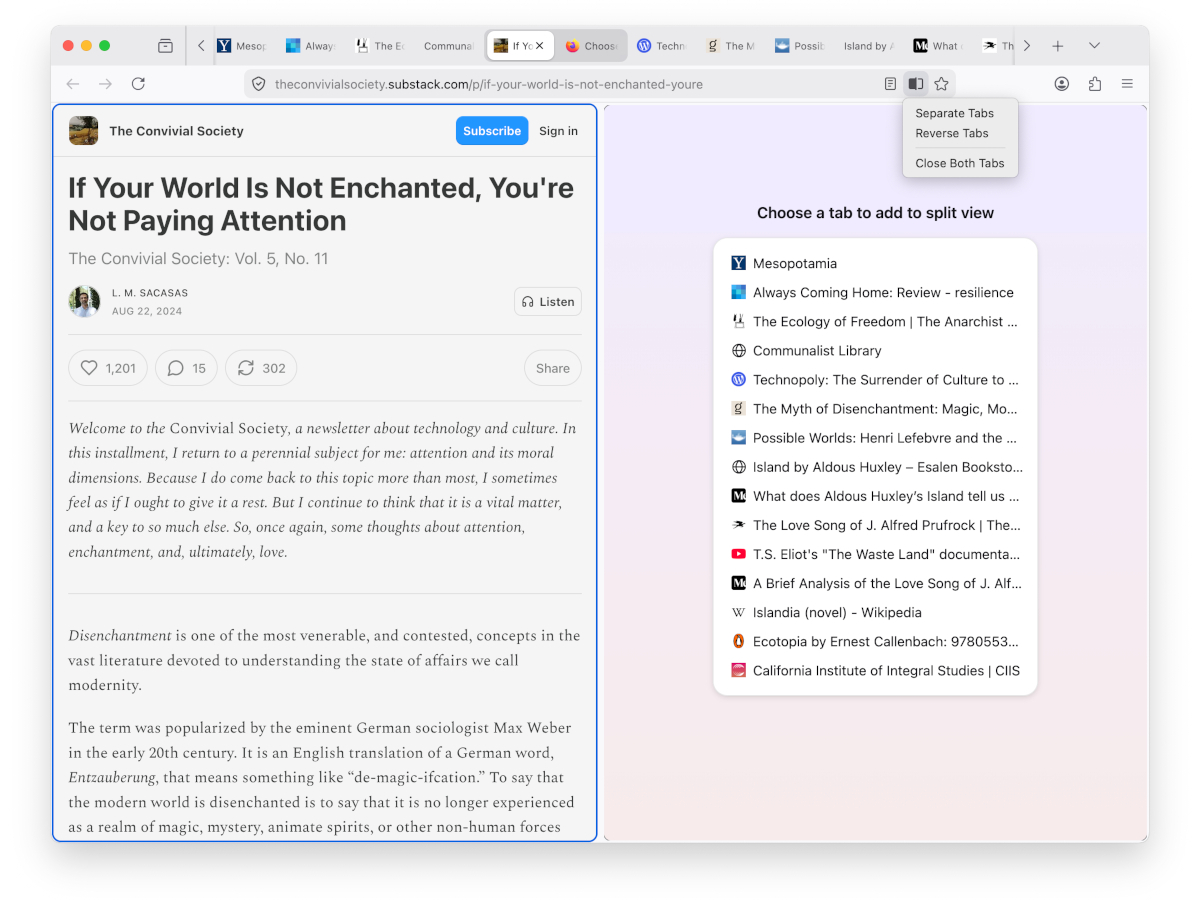This screenshot has width=1200, height=900.
Task: Open the hamburger application menu
Action: 1127,84
